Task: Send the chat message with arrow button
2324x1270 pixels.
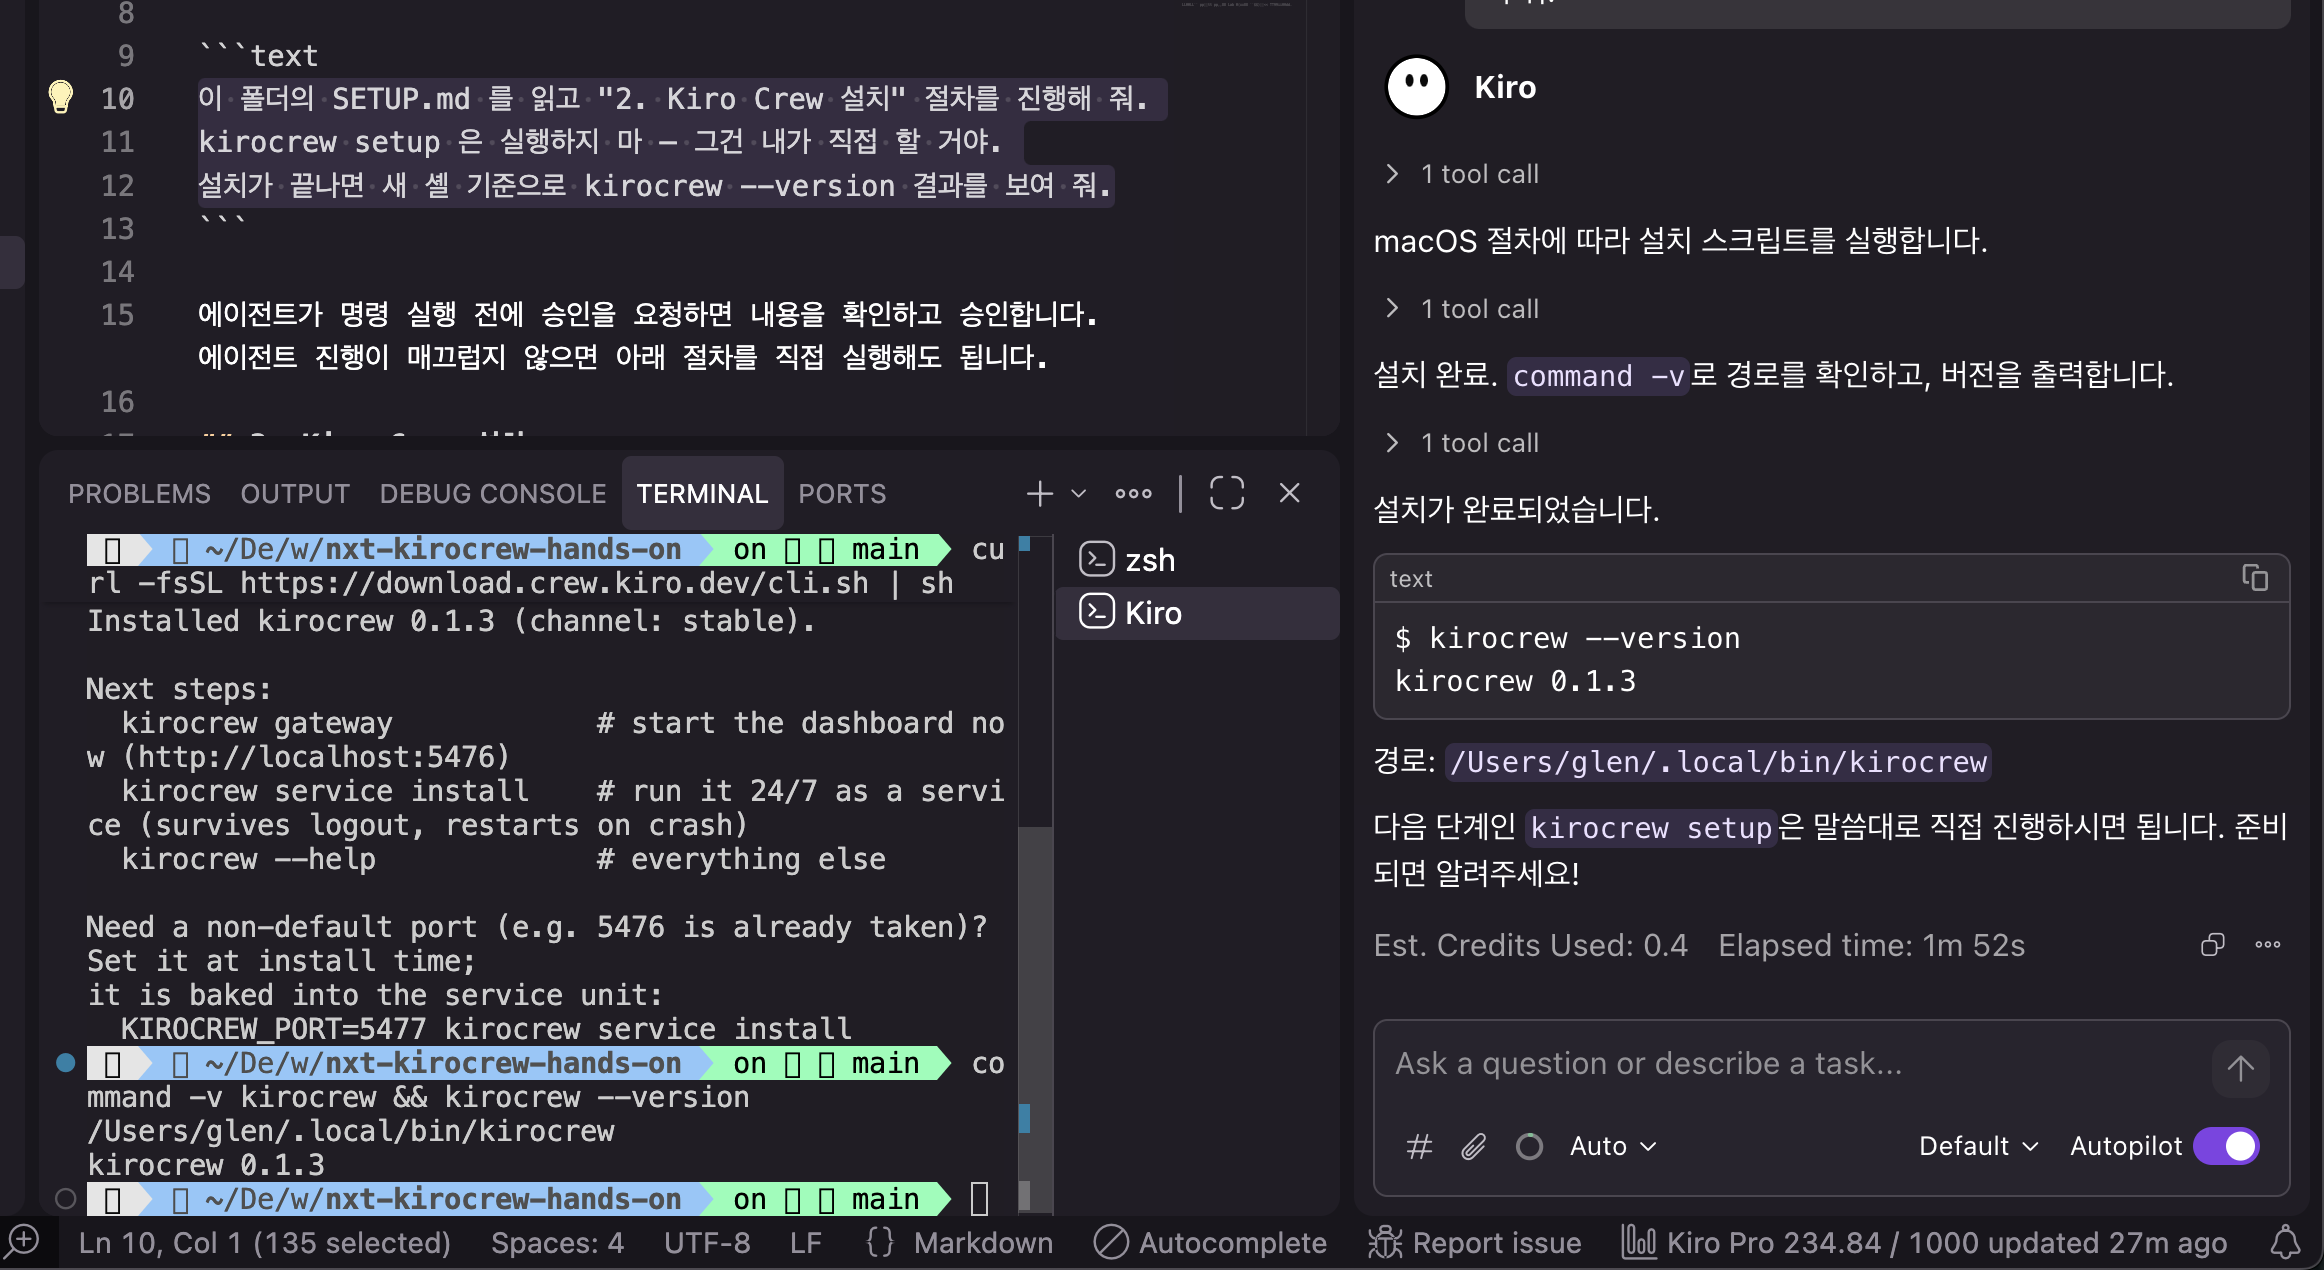Action: (2241, 1069)
